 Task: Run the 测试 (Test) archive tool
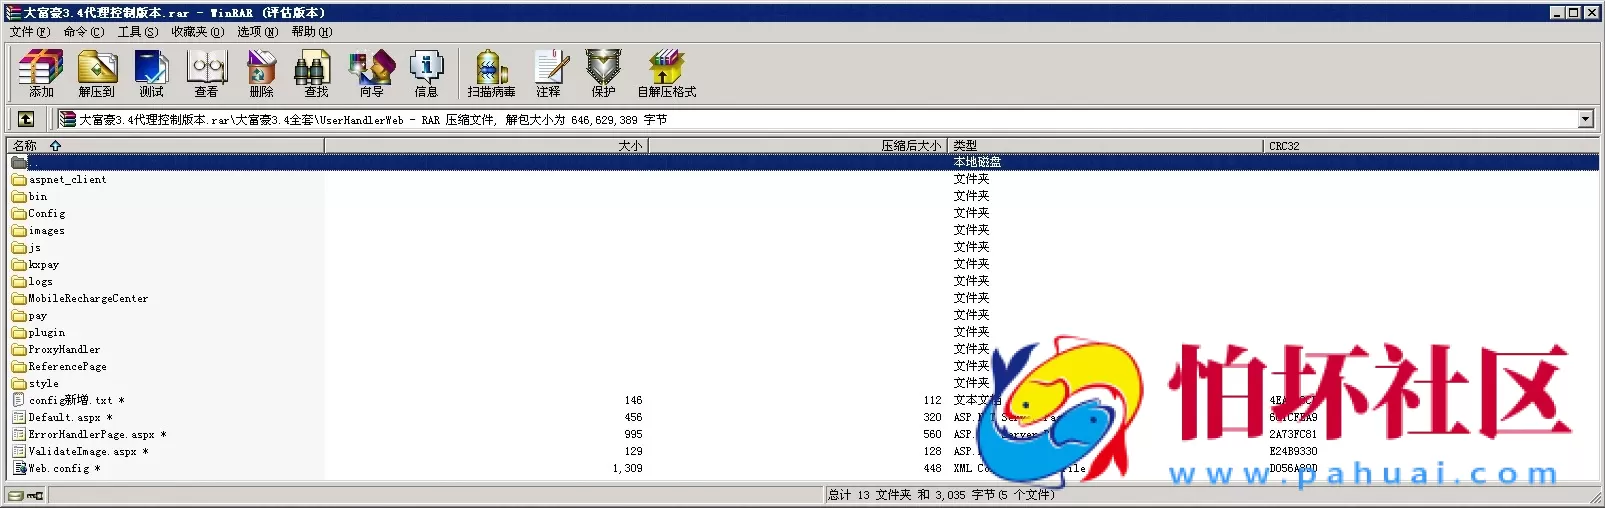[151, 73]
